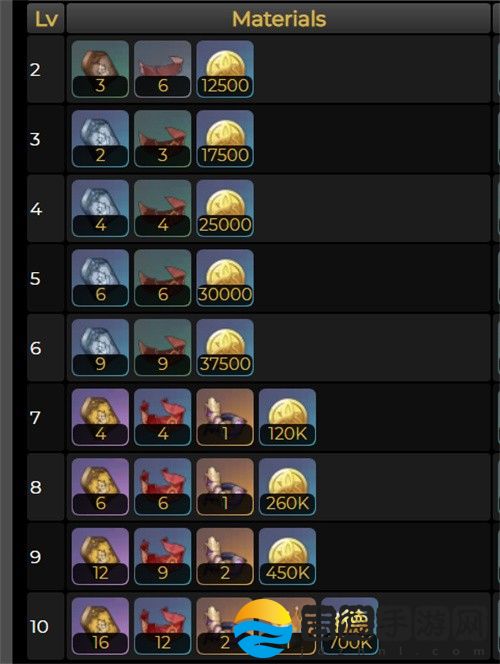Screen dimensions: 500x664
Task: Click the level 7 boss drop material showing 1
Action: click(225, 417)
